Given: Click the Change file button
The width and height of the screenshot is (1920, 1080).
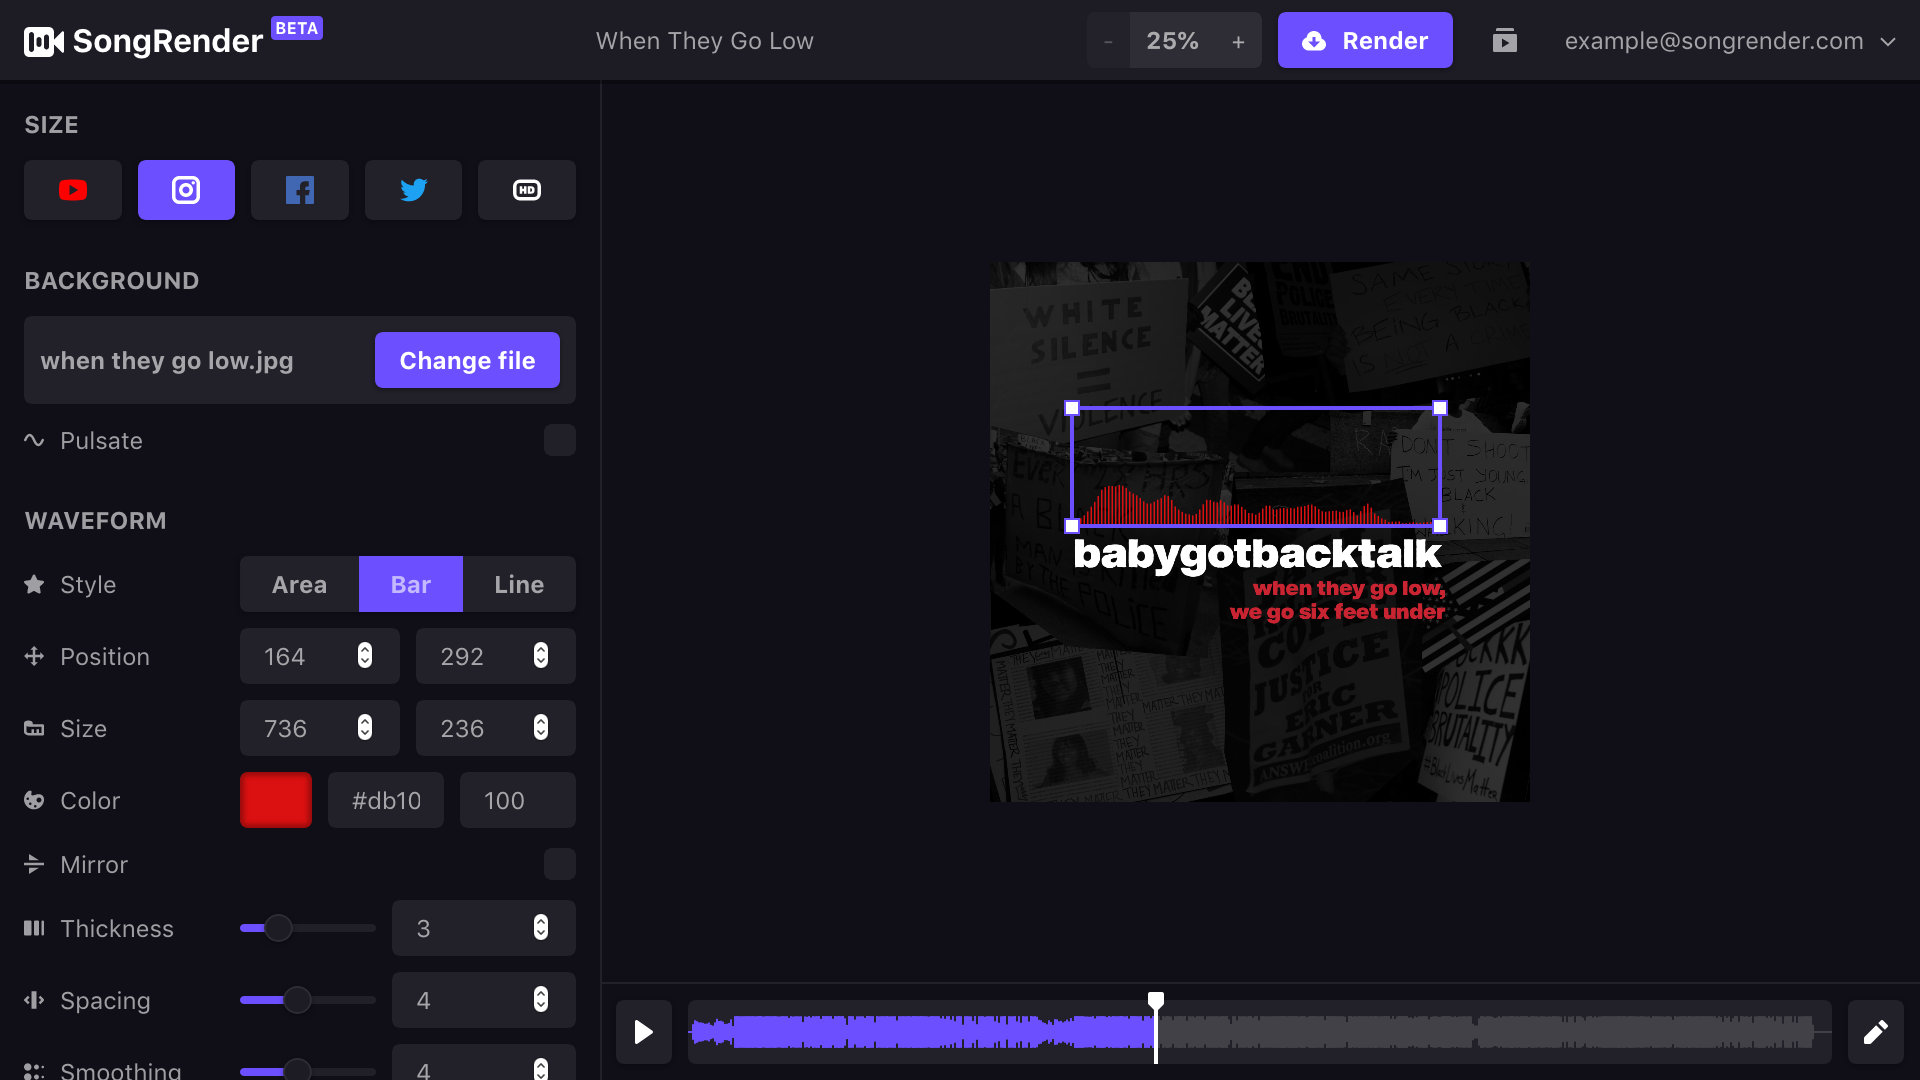Looking at the screenshot, I should click(467, 360).
